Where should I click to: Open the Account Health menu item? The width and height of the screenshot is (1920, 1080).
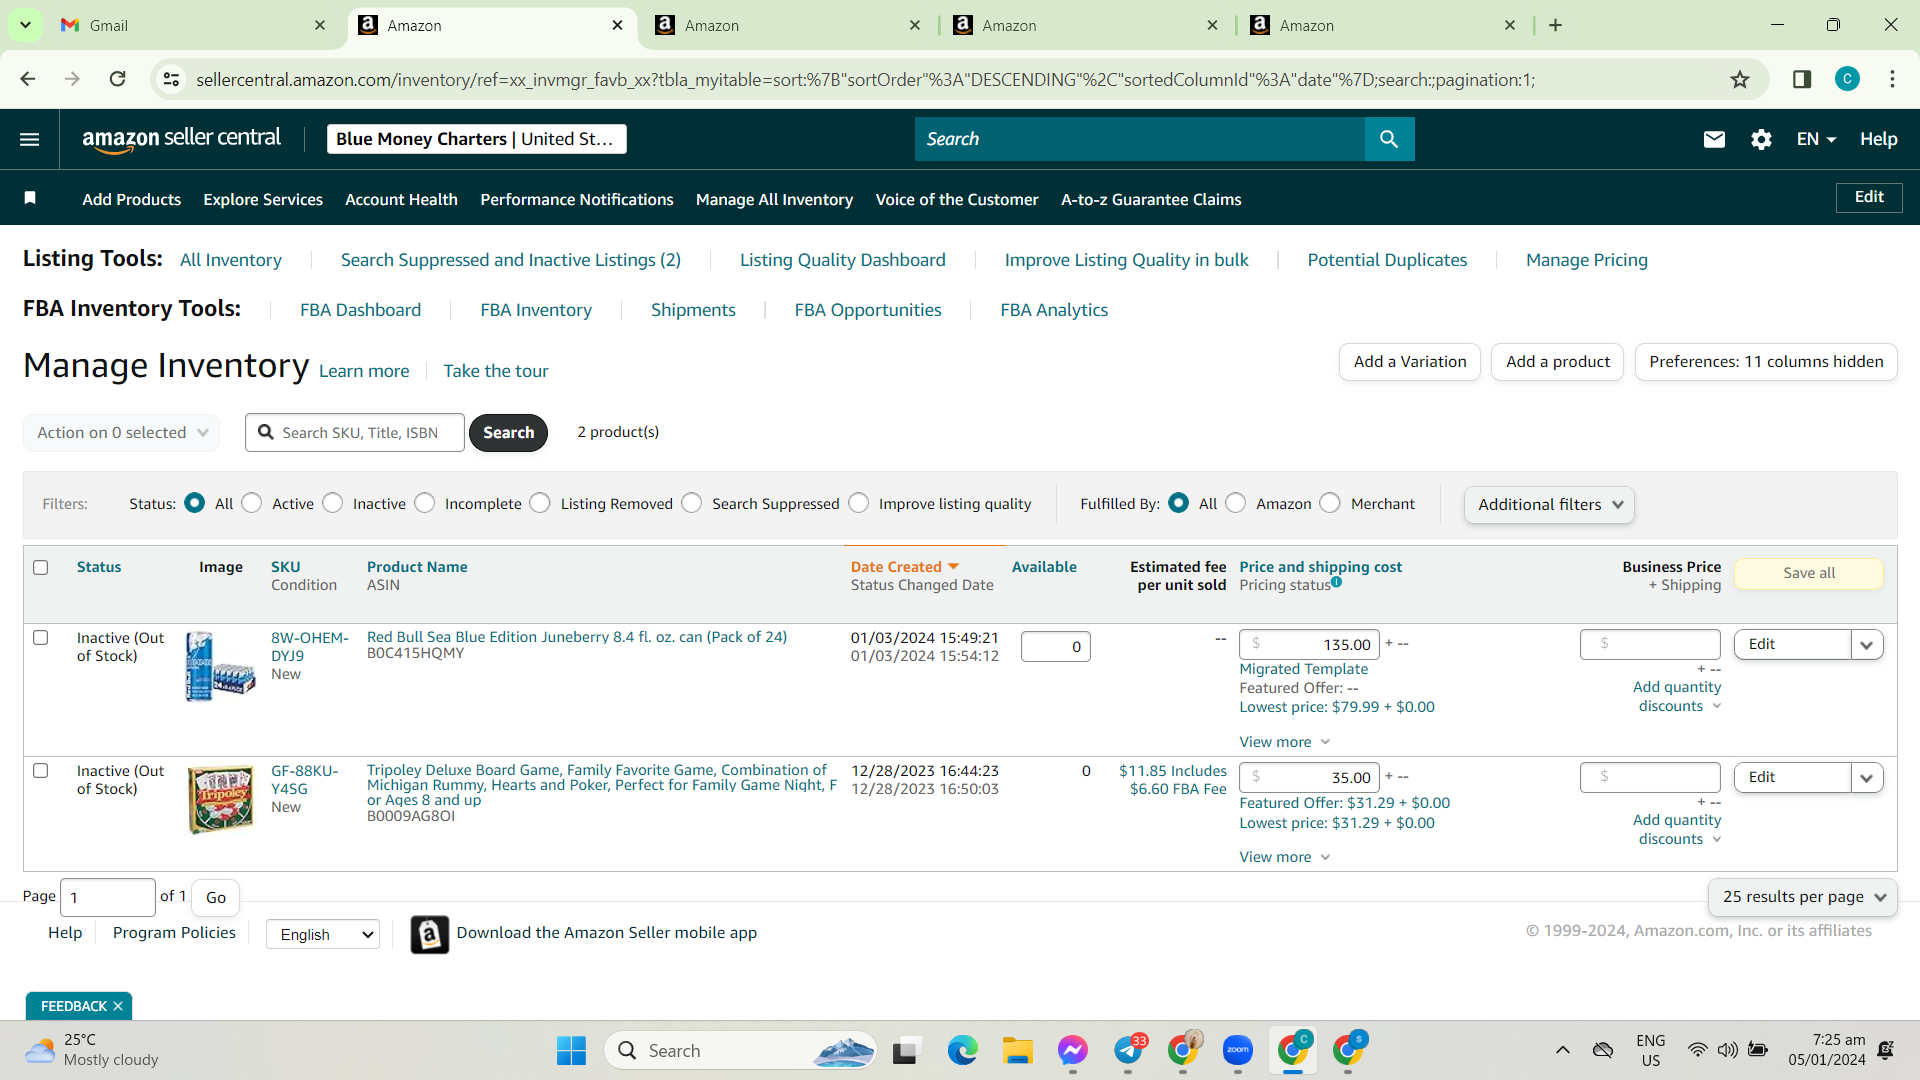401,199
